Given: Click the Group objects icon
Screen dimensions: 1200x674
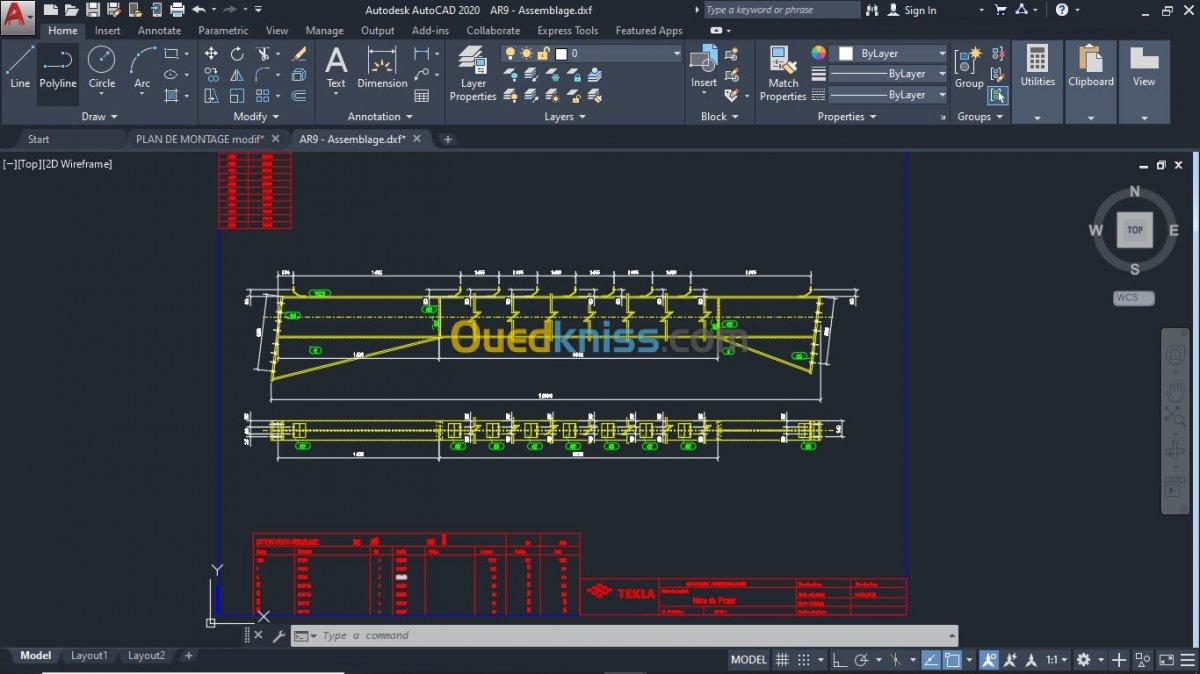Looking at the screenshot, I should pos(968,68).
